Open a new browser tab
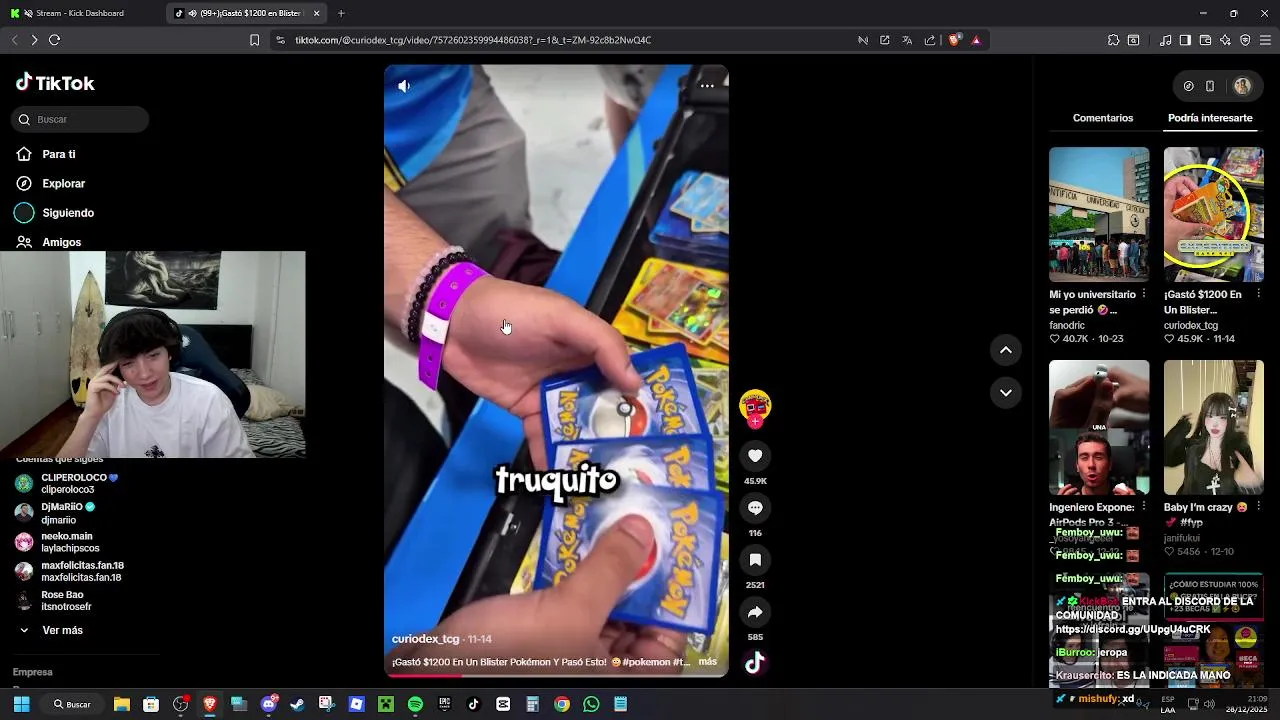This screenshot has height=720, width=1280. click(x=341, y=13)
